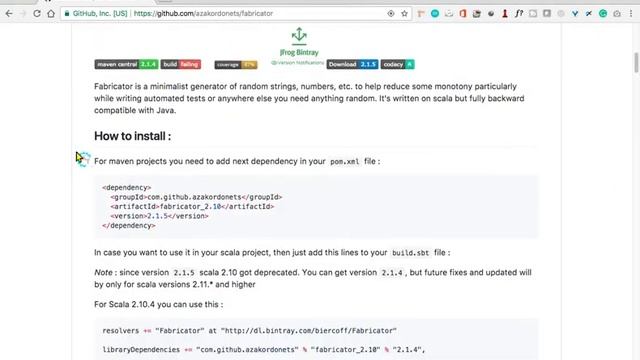This screenshot has width=640, height=360.
Task: Click the resolvers line in sbt snippet
Action: click(249, 331)
